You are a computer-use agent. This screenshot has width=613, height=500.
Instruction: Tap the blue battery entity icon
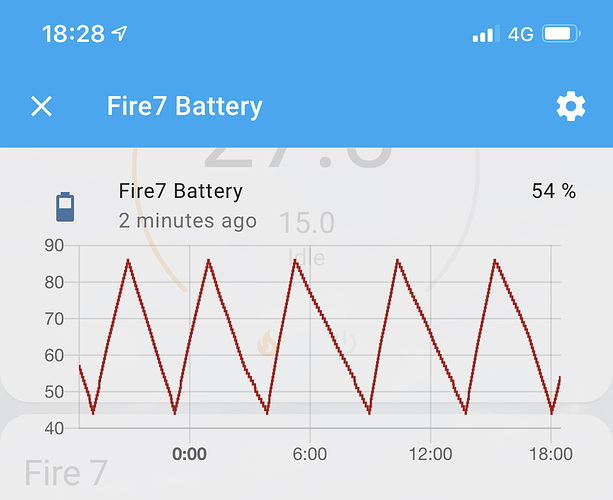[x=65, y=207]
